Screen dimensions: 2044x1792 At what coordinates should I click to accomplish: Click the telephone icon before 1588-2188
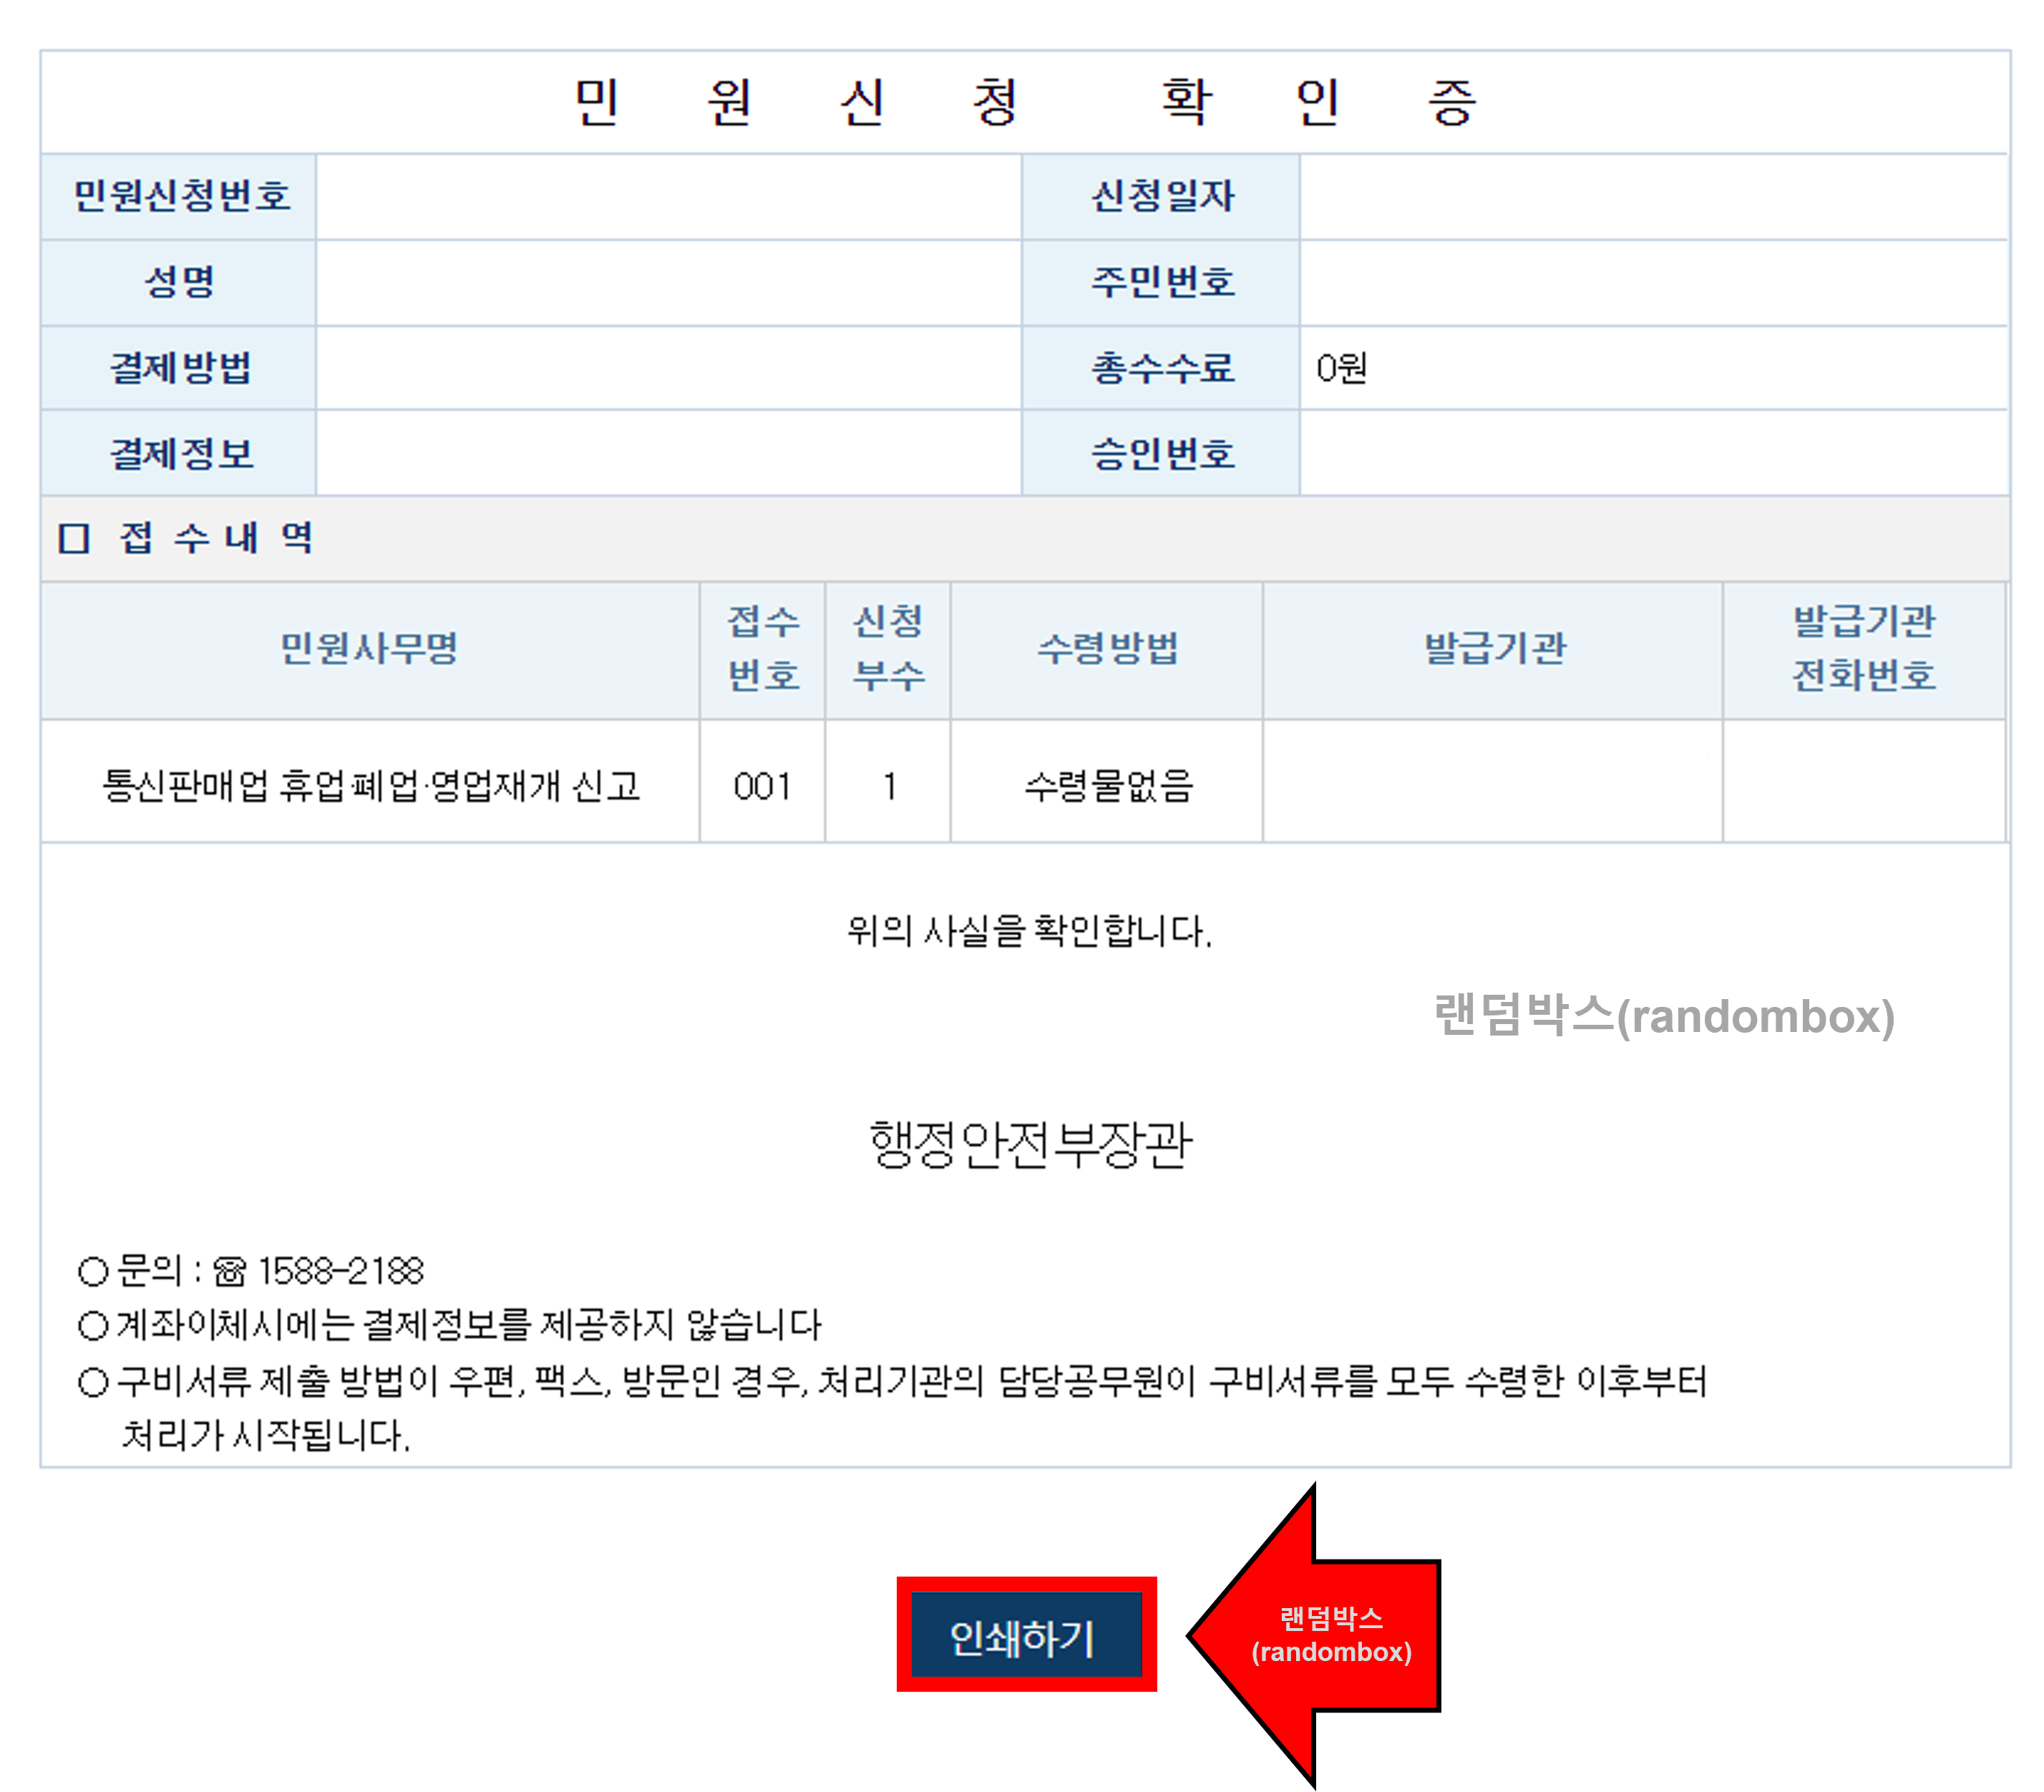[229, 1272]
